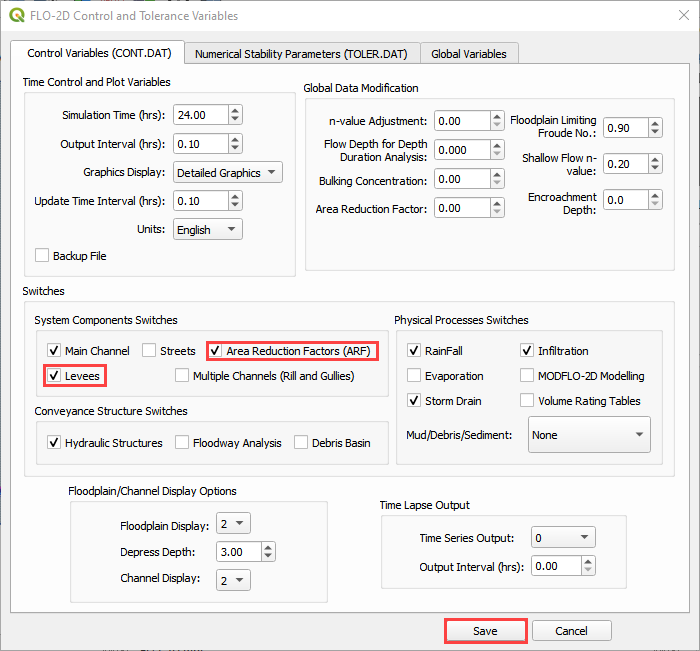Screen dimensions: 700x651
Task: Click the Cancel button
Action: [571, 631]
